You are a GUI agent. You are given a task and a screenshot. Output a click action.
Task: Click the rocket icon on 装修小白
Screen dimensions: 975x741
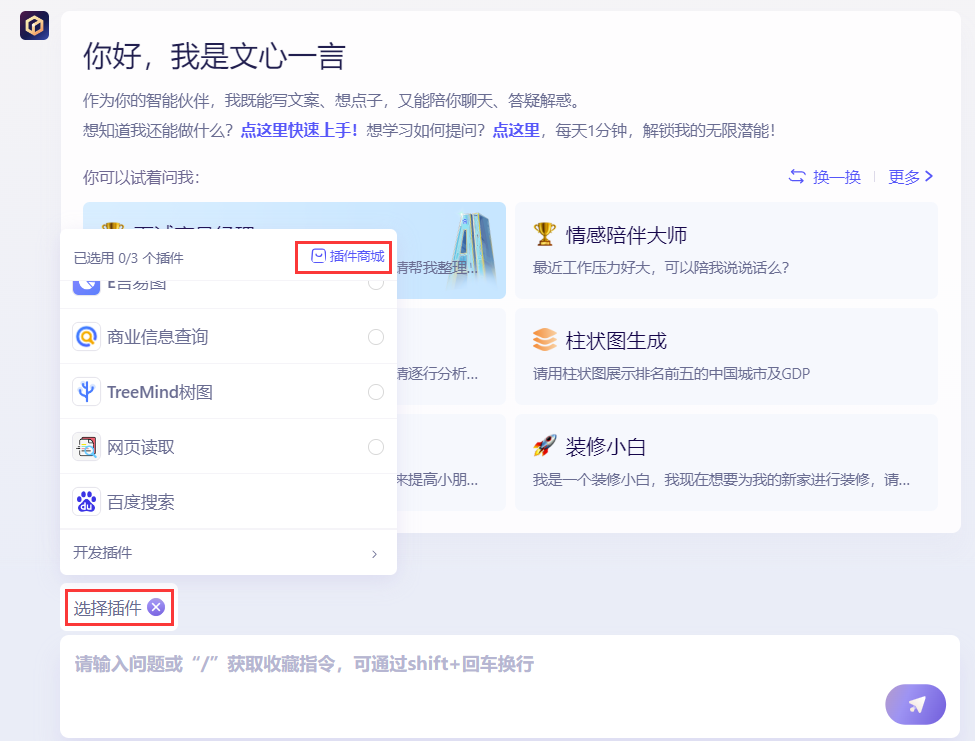point(545,446)
